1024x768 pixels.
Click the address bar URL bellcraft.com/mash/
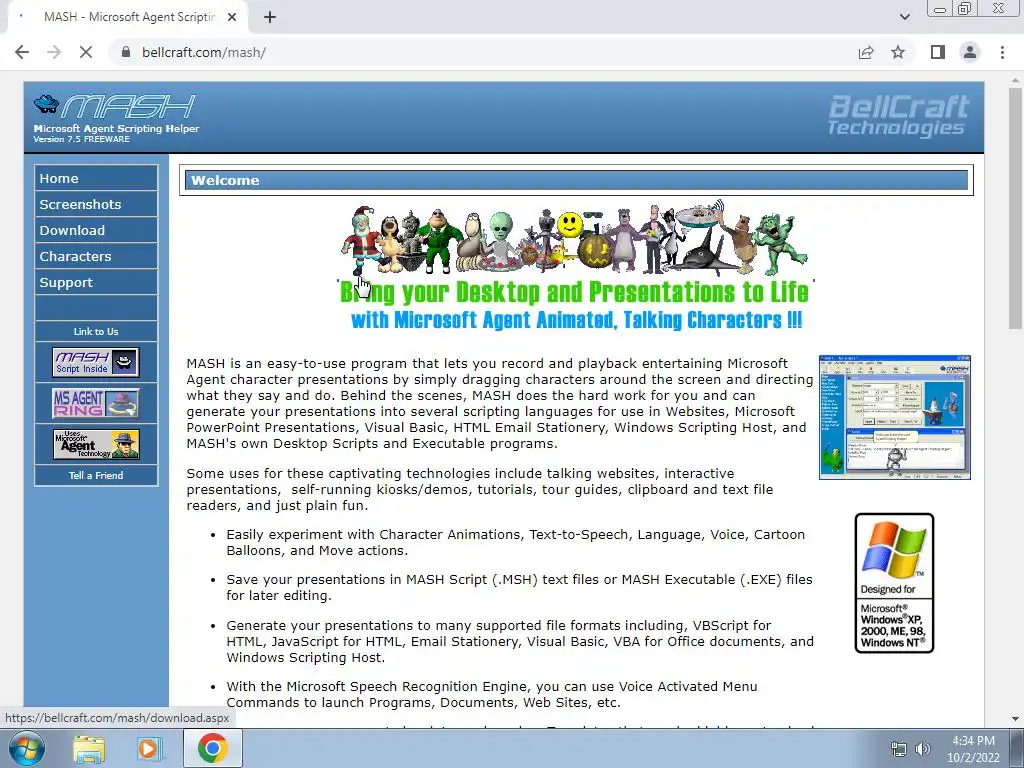click(204, 52)
